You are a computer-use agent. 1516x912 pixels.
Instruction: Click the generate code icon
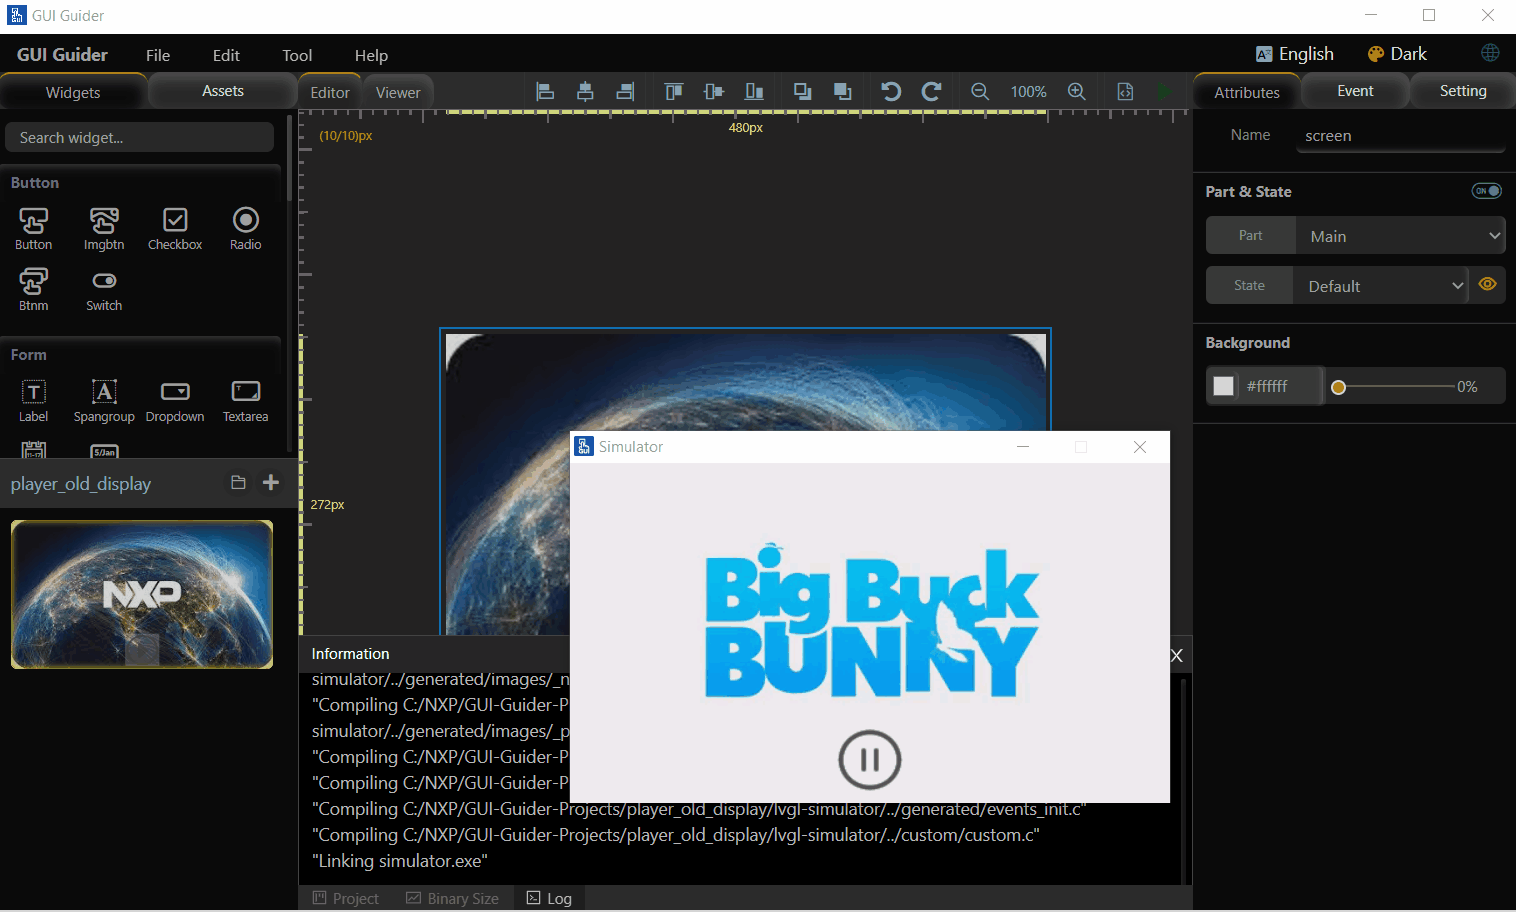click(1125, 92)
